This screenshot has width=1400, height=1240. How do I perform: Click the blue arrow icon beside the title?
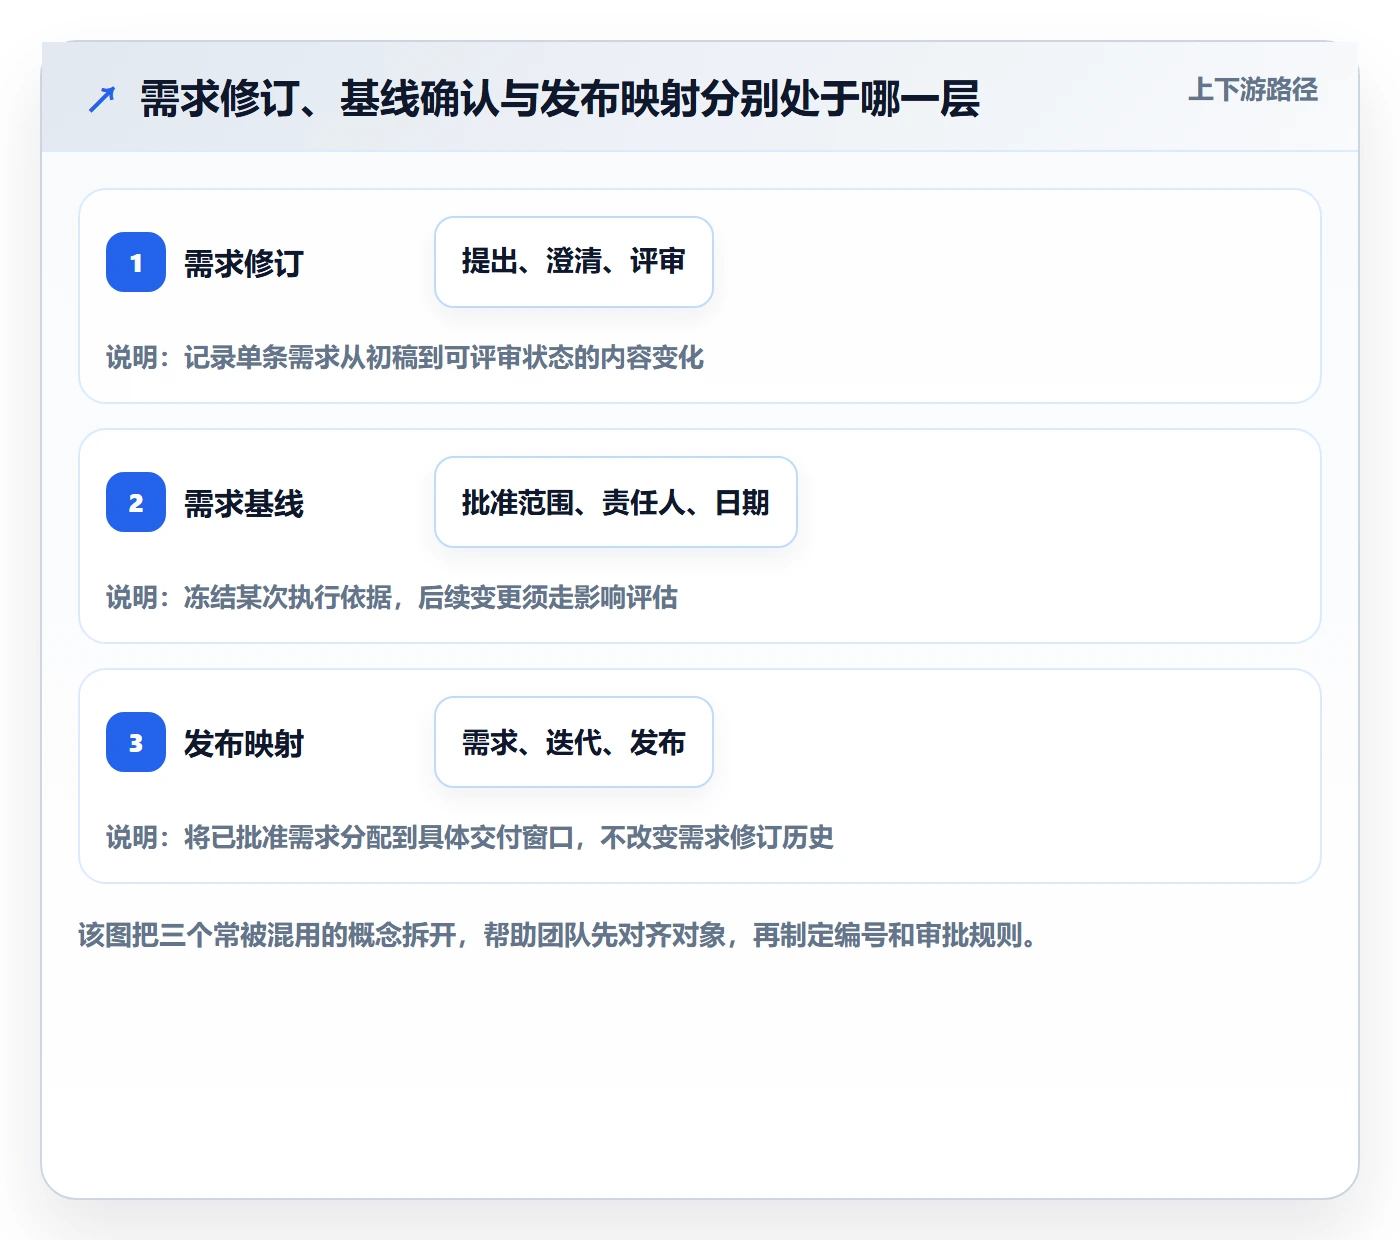coord(102,99)
